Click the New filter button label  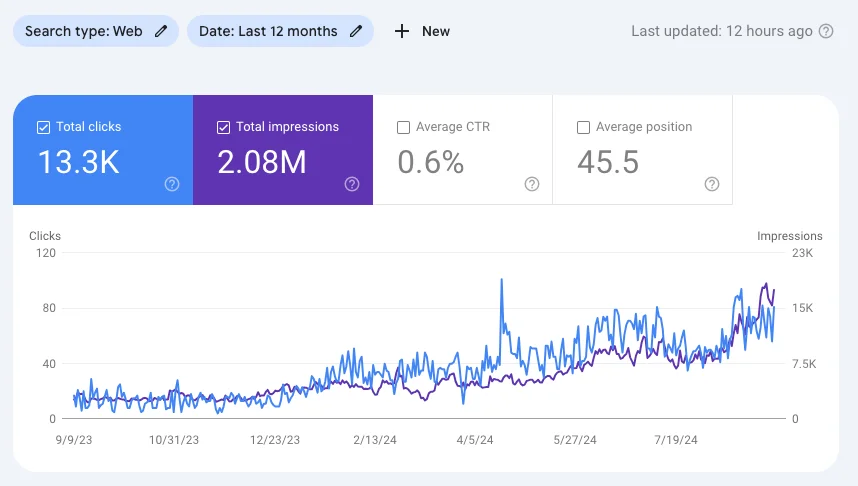pyautogui.click(x=436, y=31)
